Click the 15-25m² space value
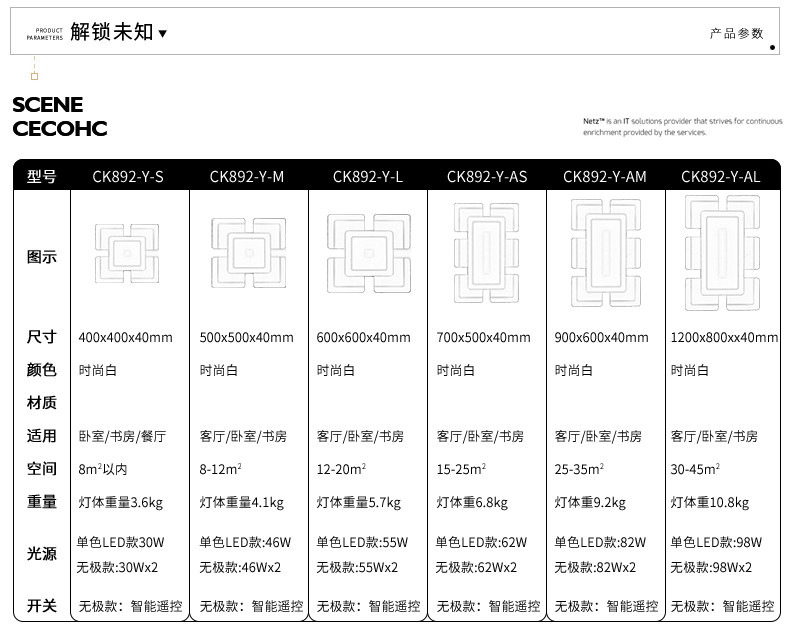Image resolution: width=790 pixels, height=634 pixels. (x=461, y=469)
